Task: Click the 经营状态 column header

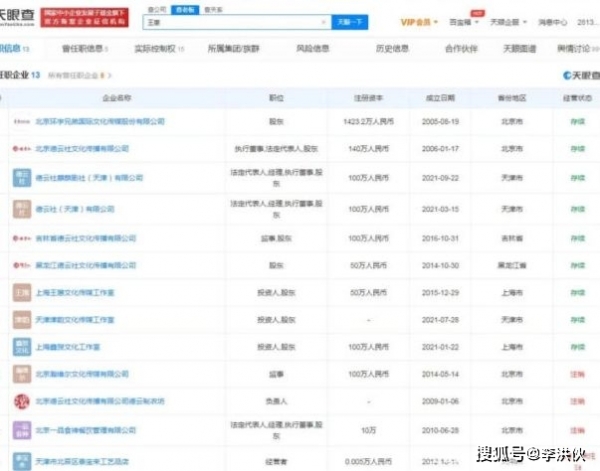Action: point(577,98)
